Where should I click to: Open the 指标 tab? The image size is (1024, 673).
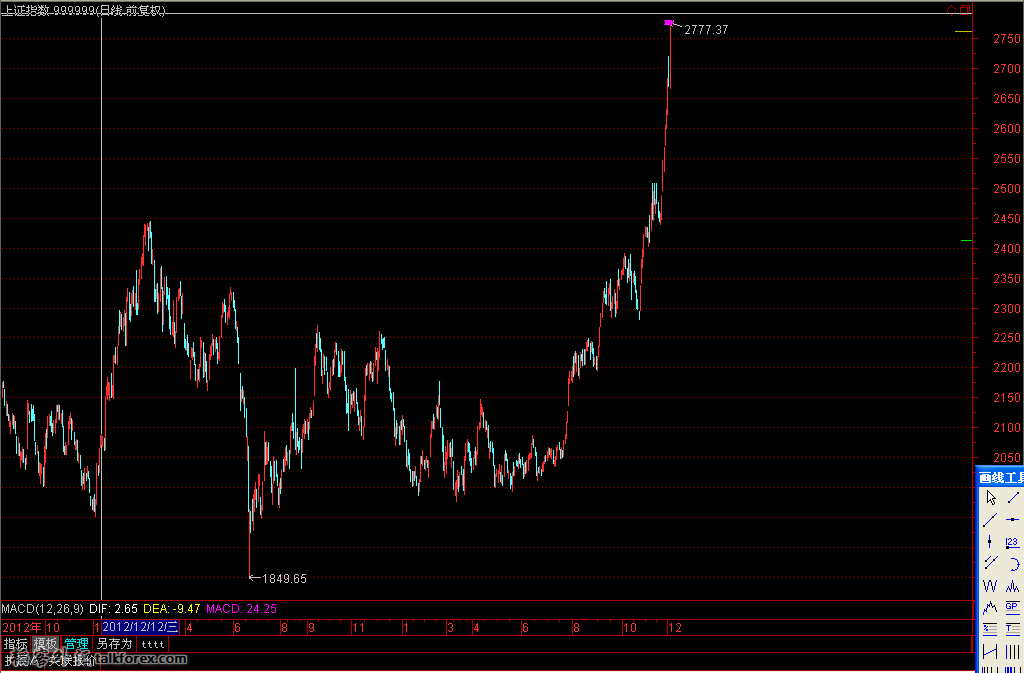click(16, 644)
